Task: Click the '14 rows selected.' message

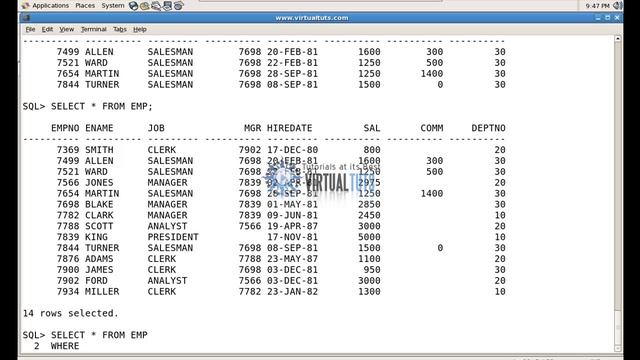Action: pos(71,313)
